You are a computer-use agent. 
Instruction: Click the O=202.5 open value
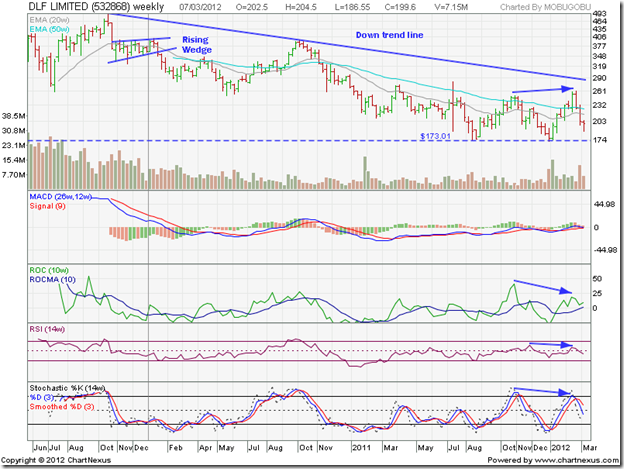point(252,7)
